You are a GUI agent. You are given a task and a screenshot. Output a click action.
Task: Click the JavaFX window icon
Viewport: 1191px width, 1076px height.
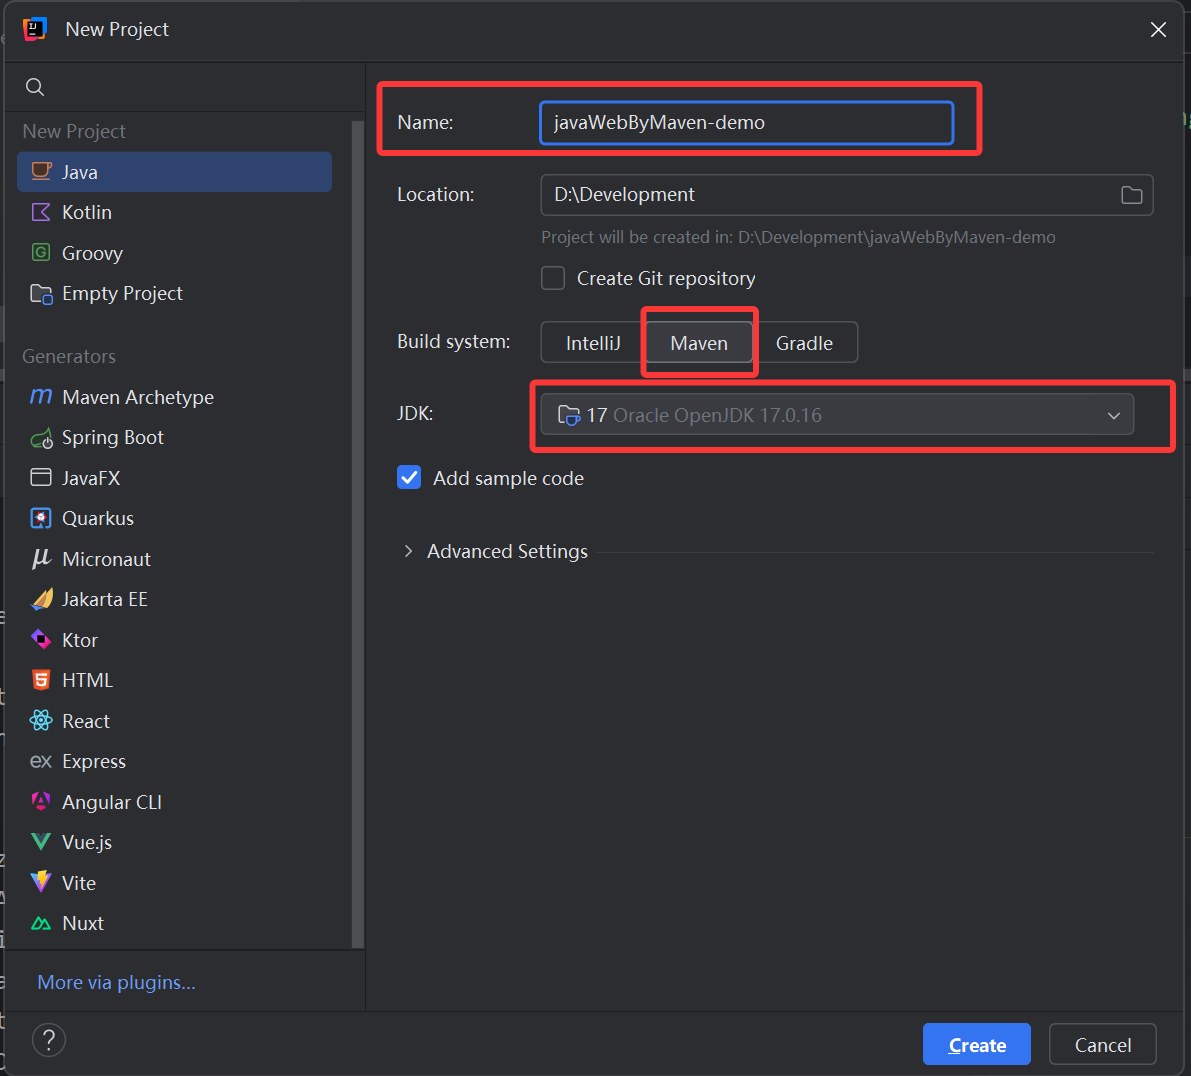(41, 478)
